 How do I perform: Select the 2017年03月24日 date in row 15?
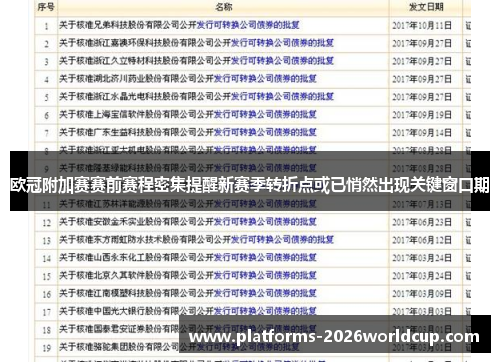point(422,276)
